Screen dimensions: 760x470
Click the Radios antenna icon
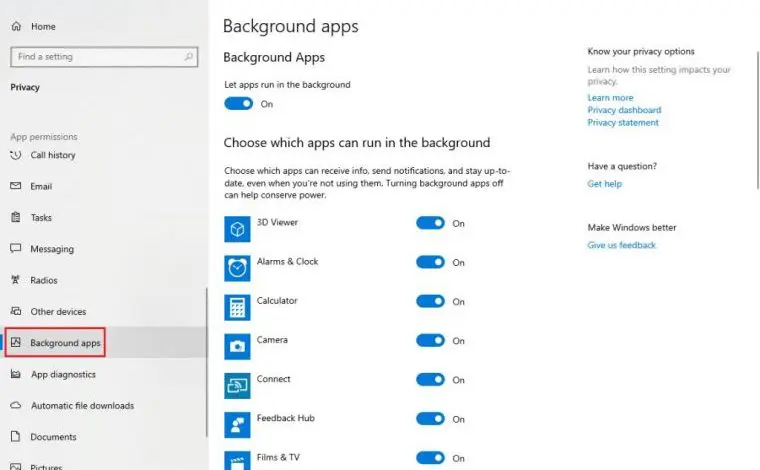coord(16,280)
